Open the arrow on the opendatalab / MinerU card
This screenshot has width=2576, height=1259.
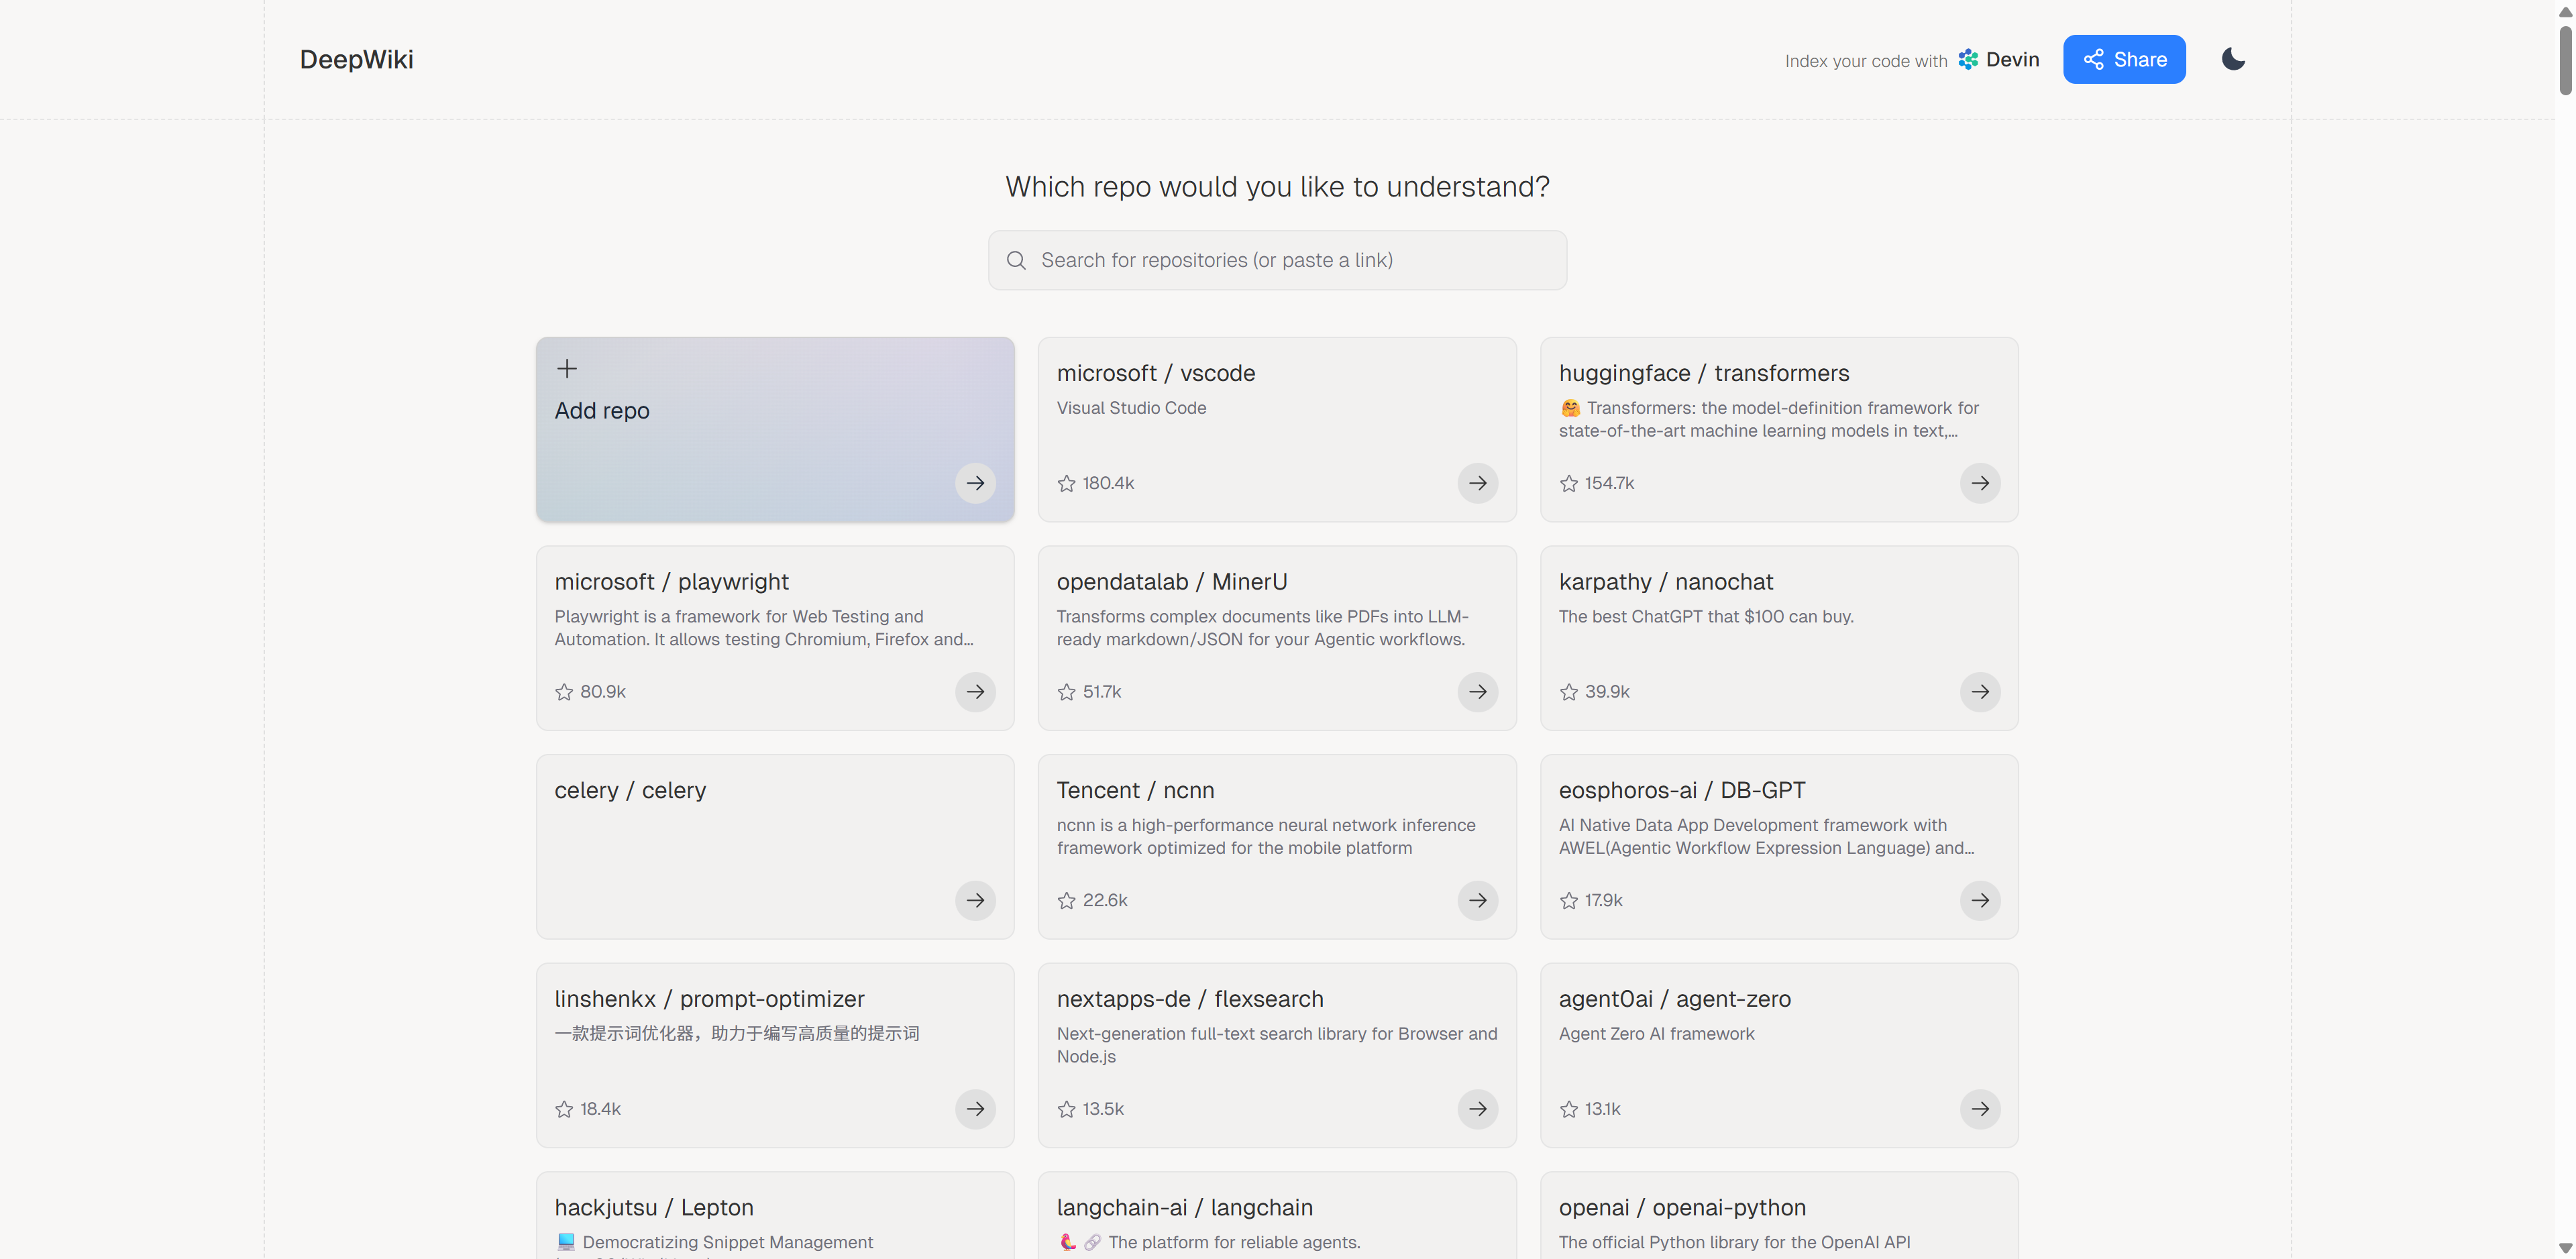coord(1477,692)
